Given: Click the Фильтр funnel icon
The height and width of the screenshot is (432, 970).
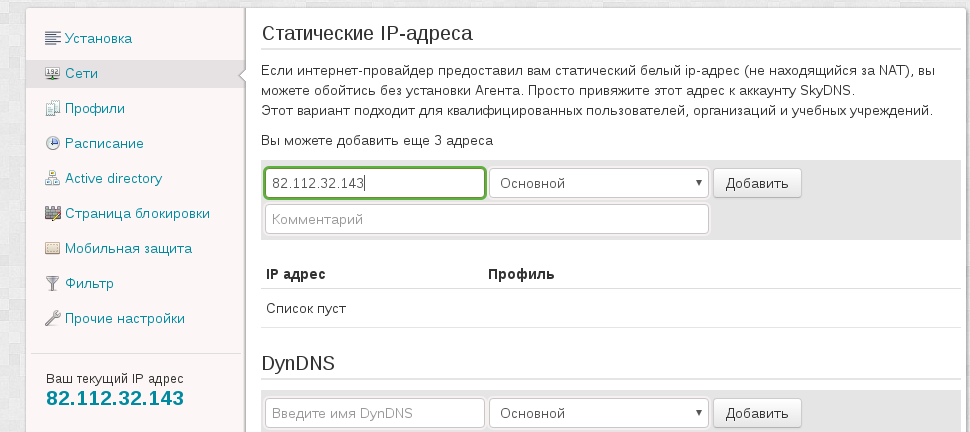Looking at the screenshot, I should (x=53, y=283).
